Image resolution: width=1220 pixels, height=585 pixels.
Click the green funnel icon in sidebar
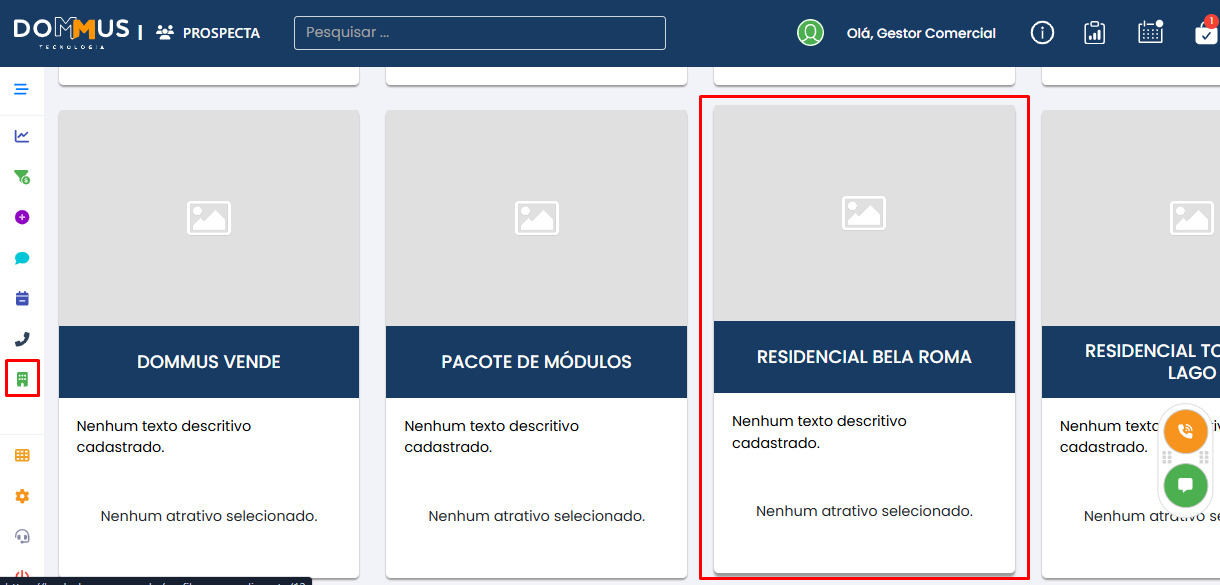click(22, 177)
